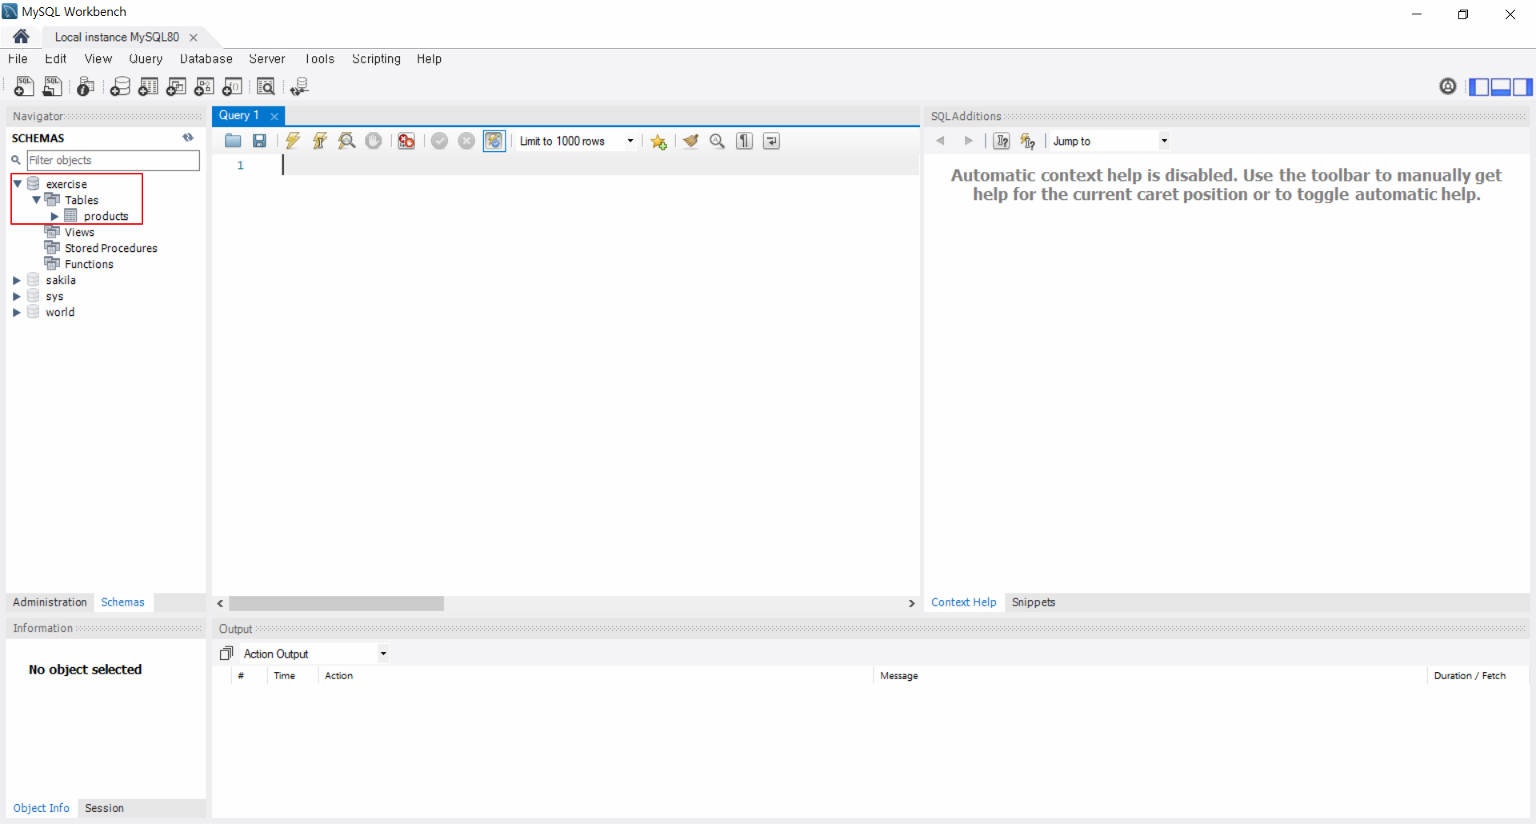This screenshot has width=1536, height=824.
Task: Open the Context Help tab
Action: tap(963, 602)
